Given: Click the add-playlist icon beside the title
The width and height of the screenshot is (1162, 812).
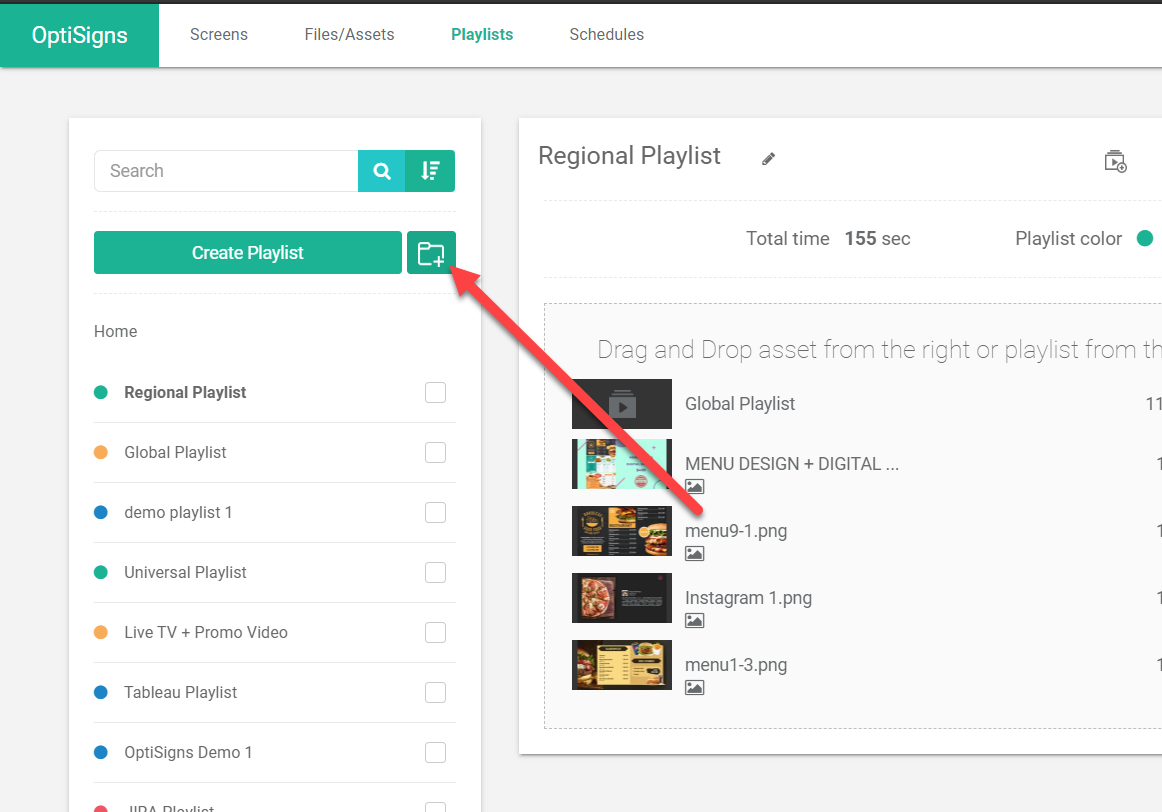Looking at the screenshot, I should (x=1115, y=161).
